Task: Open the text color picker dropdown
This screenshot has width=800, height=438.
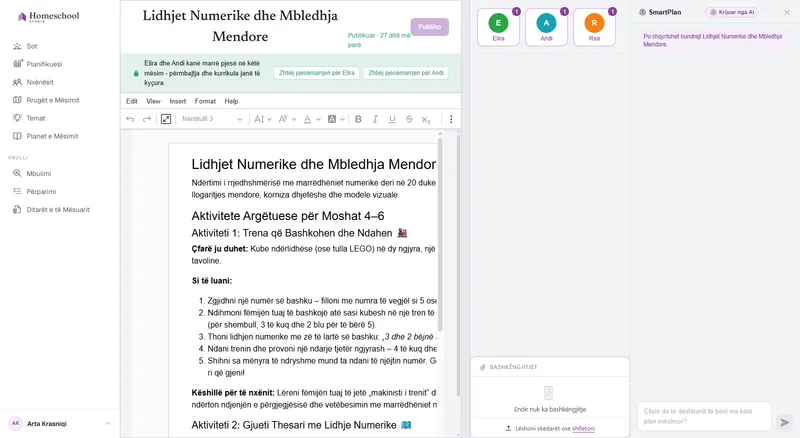Action: (318, 119)
